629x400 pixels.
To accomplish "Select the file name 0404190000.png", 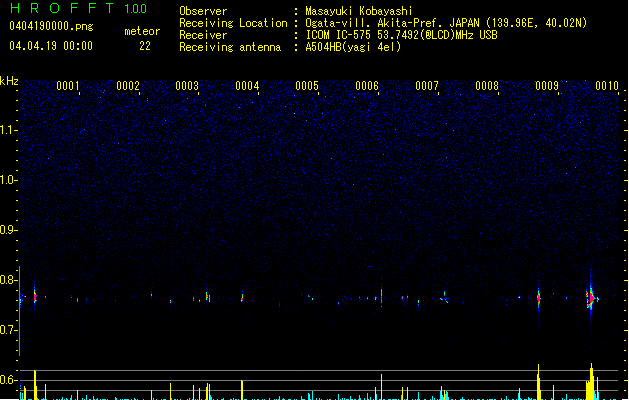I will (51, 26).
